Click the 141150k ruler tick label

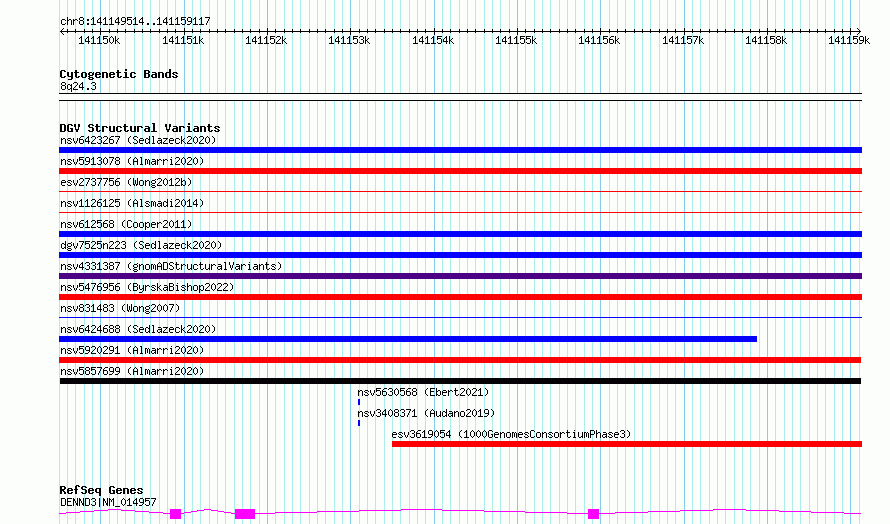coord(99,40)
